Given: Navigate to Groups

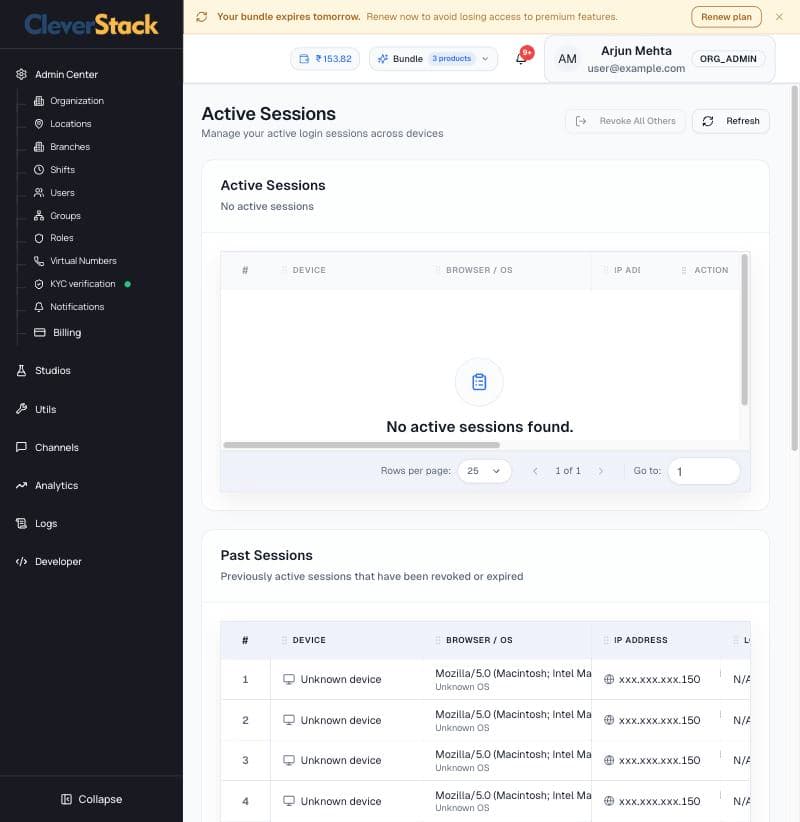Looking at the screenshot, I should (x=65, y=216).
